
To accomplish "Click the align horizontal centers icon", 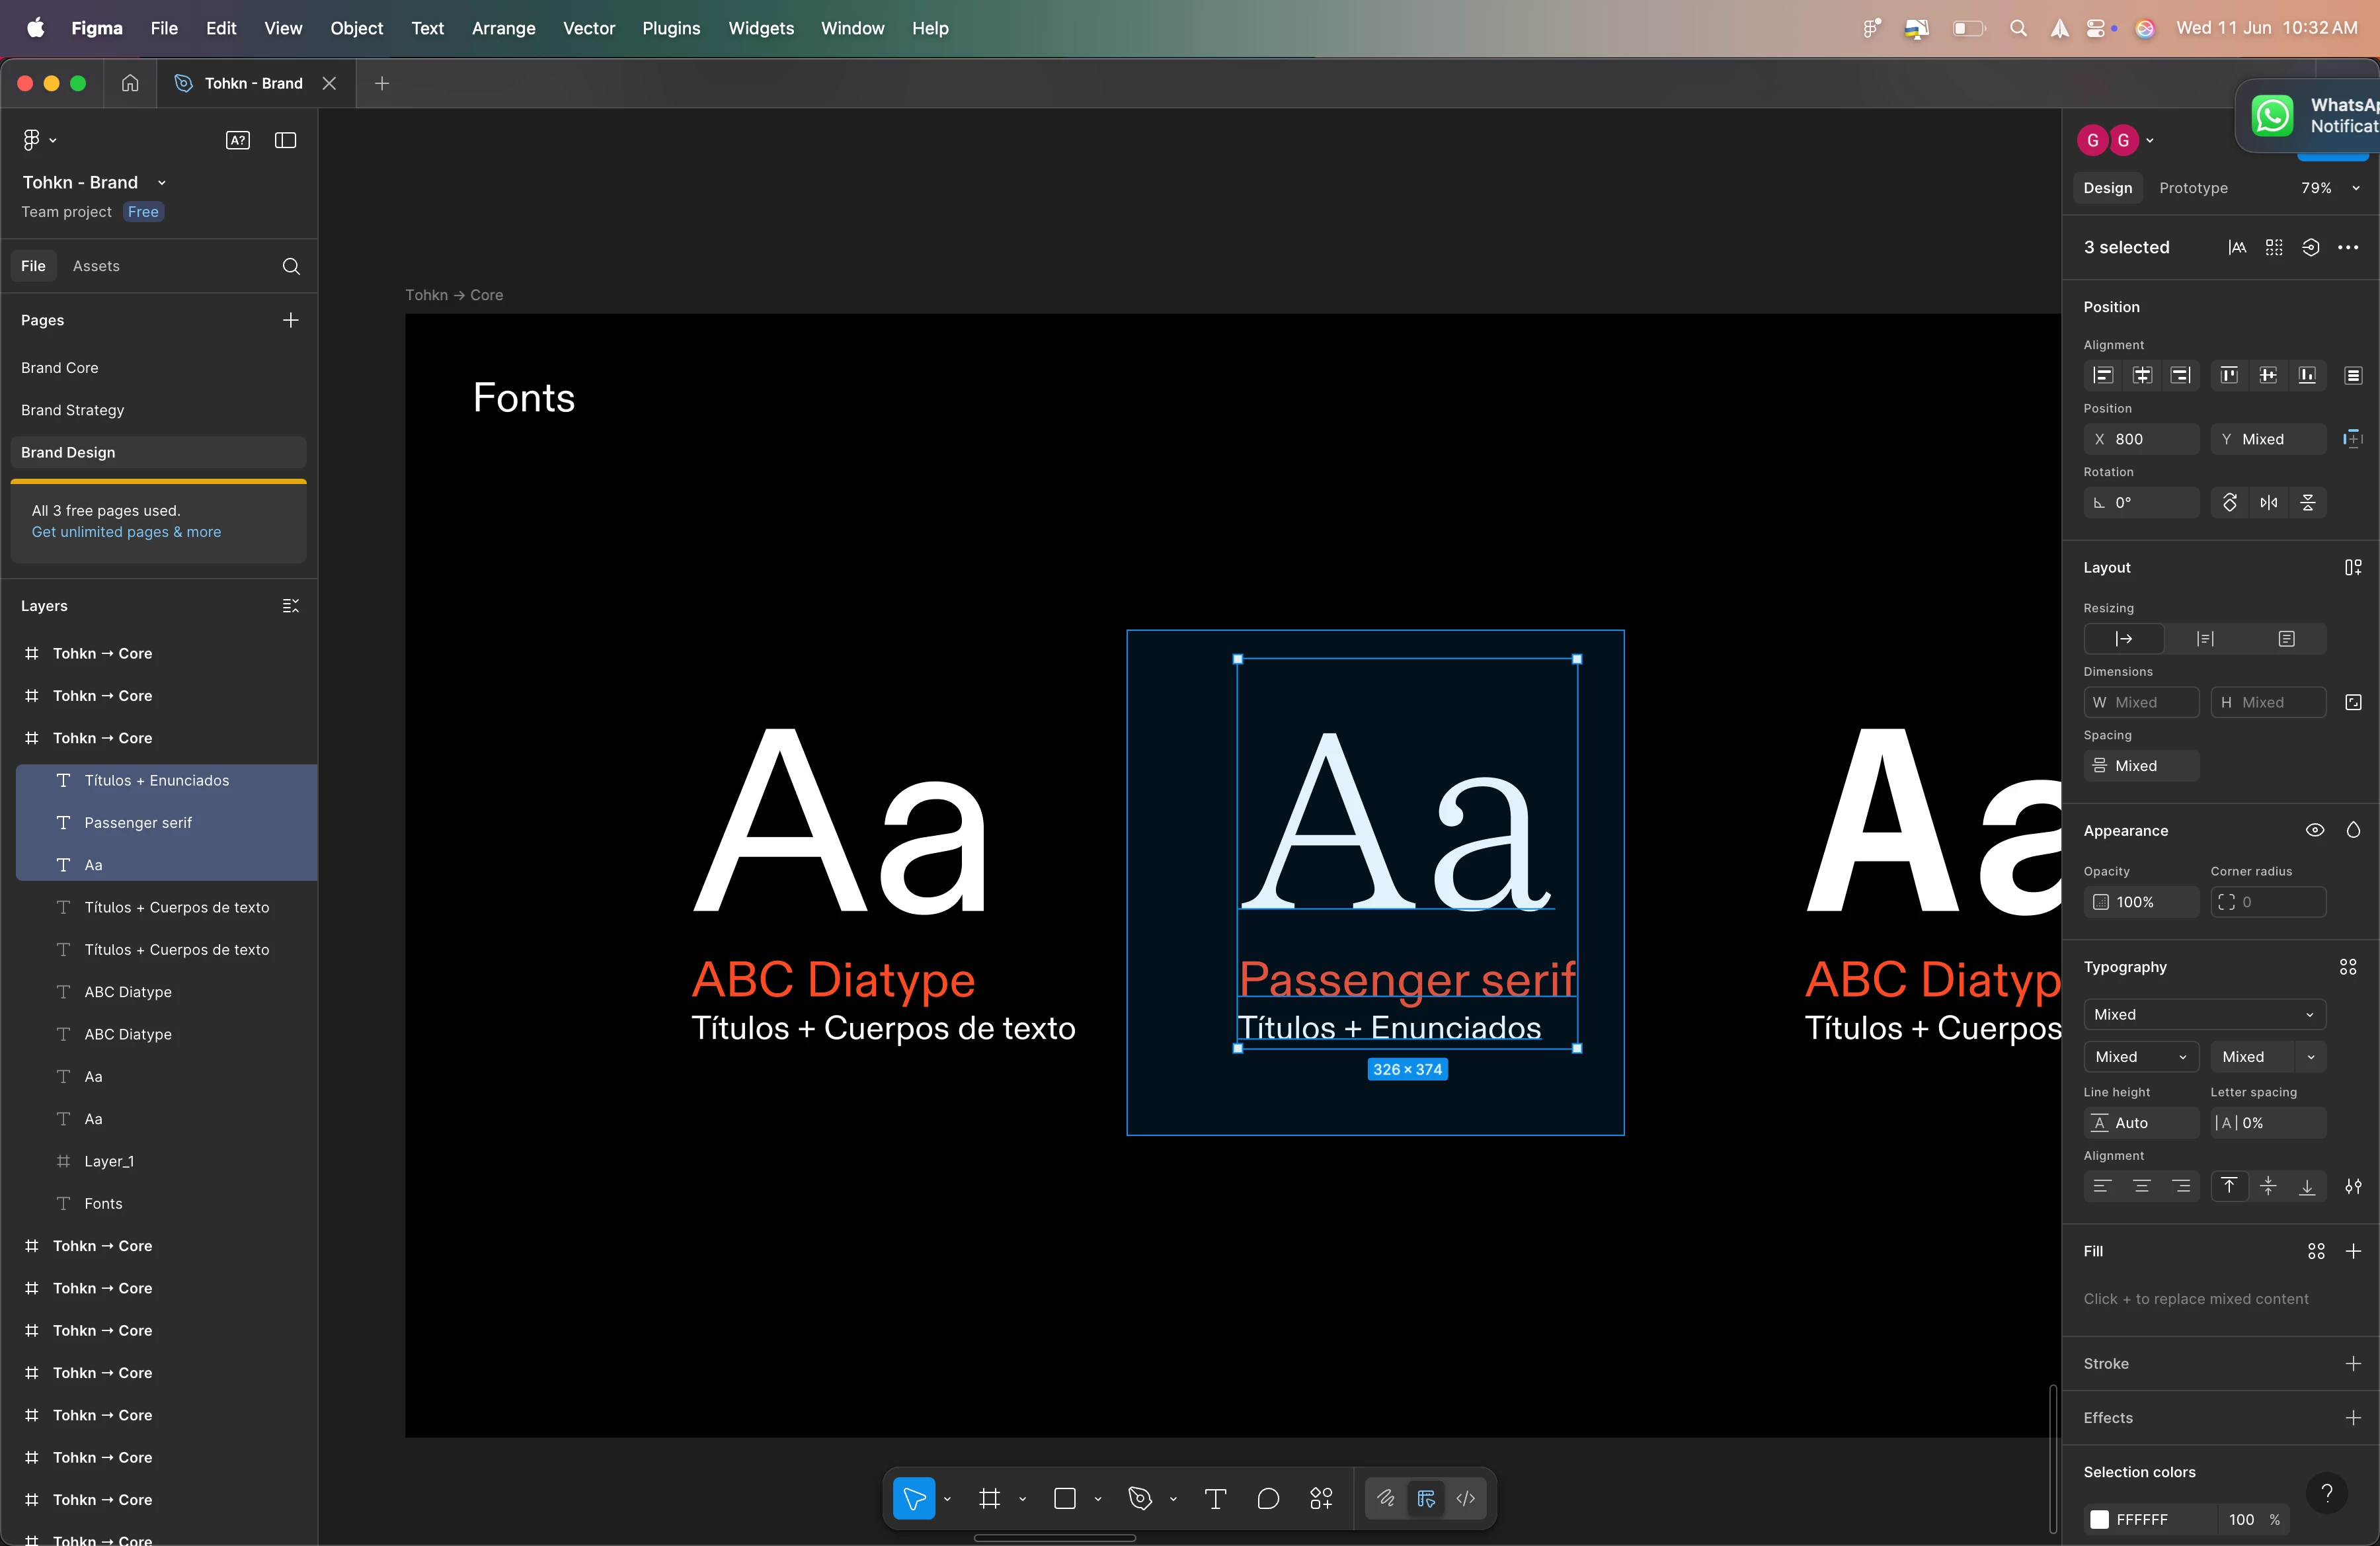I will [2142, 375].
